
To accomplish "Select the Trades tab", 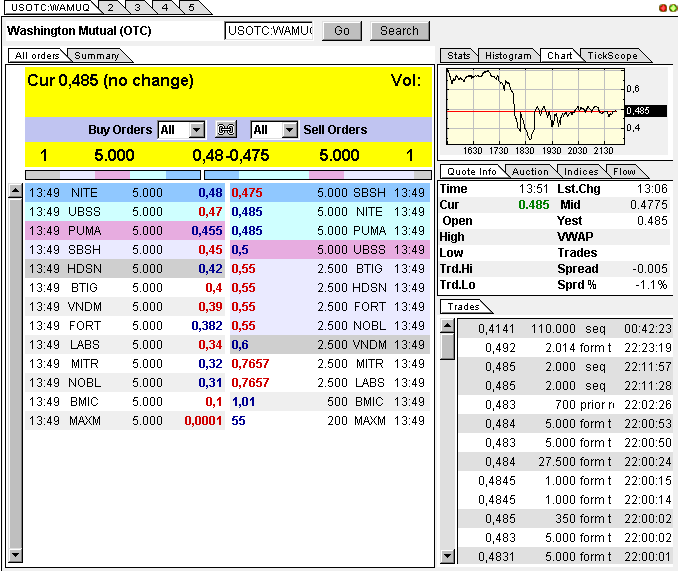I will point(464,306).
